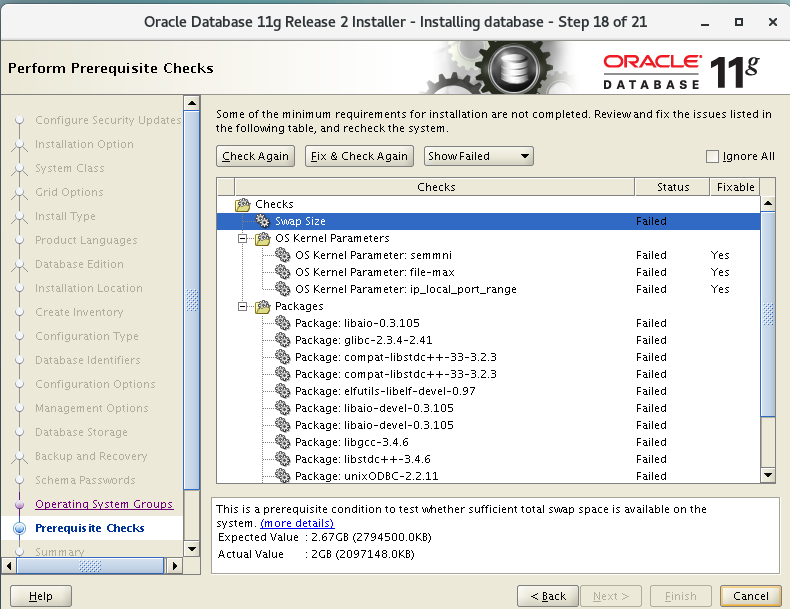The image size is (790, 609).
Task: Open the Help button
Action: pyautogui.click(x=41, y=596)
